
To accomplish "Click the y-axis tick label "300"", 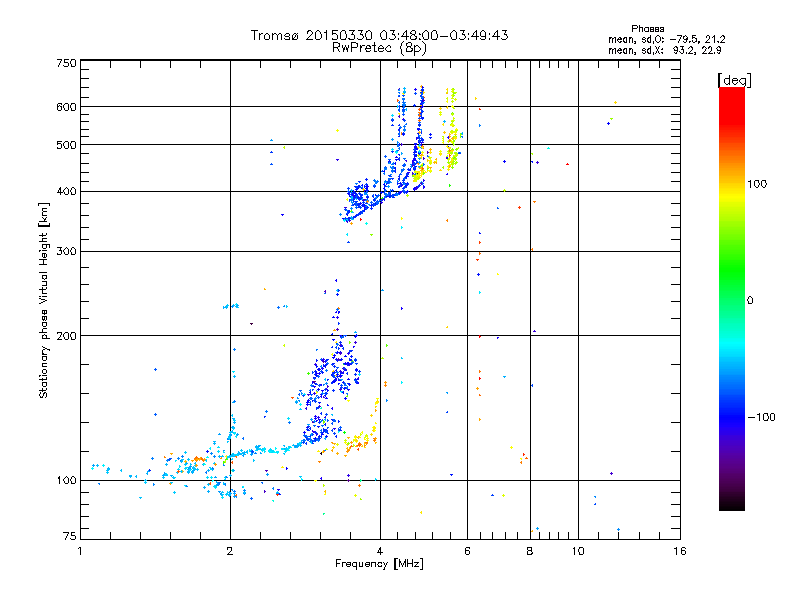I will 66,252.
